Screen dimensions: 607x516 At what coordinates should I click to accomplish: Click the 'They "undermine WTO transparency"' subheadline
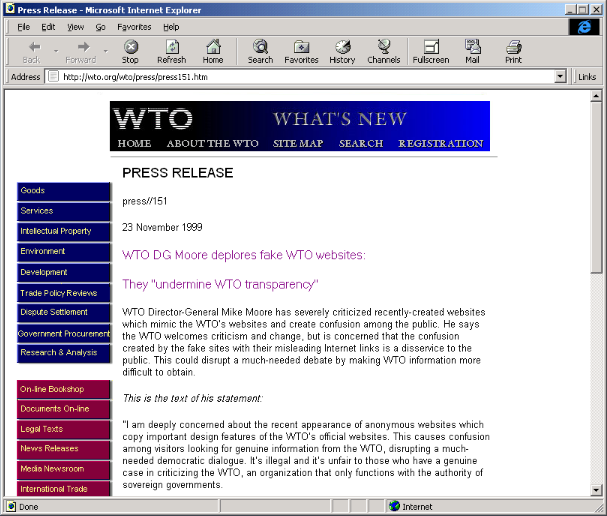220,285
